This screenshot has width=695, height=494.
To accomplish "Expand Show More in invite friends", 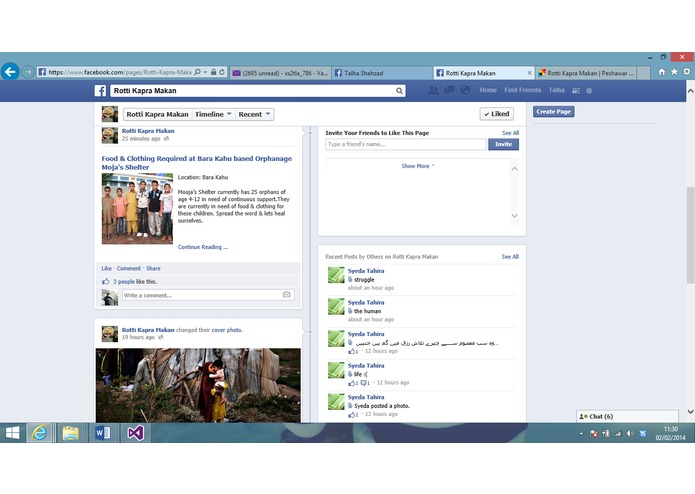I will pos(418,166).
